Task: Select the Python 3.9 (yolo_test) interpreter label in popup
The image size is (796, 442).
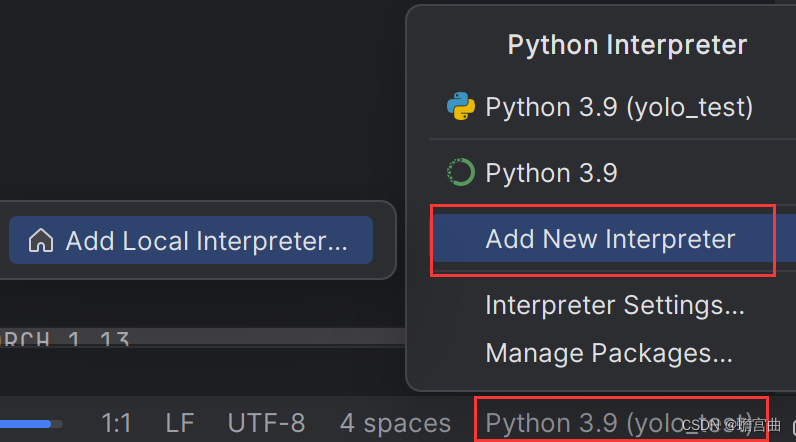Action: tap(618, 107)
